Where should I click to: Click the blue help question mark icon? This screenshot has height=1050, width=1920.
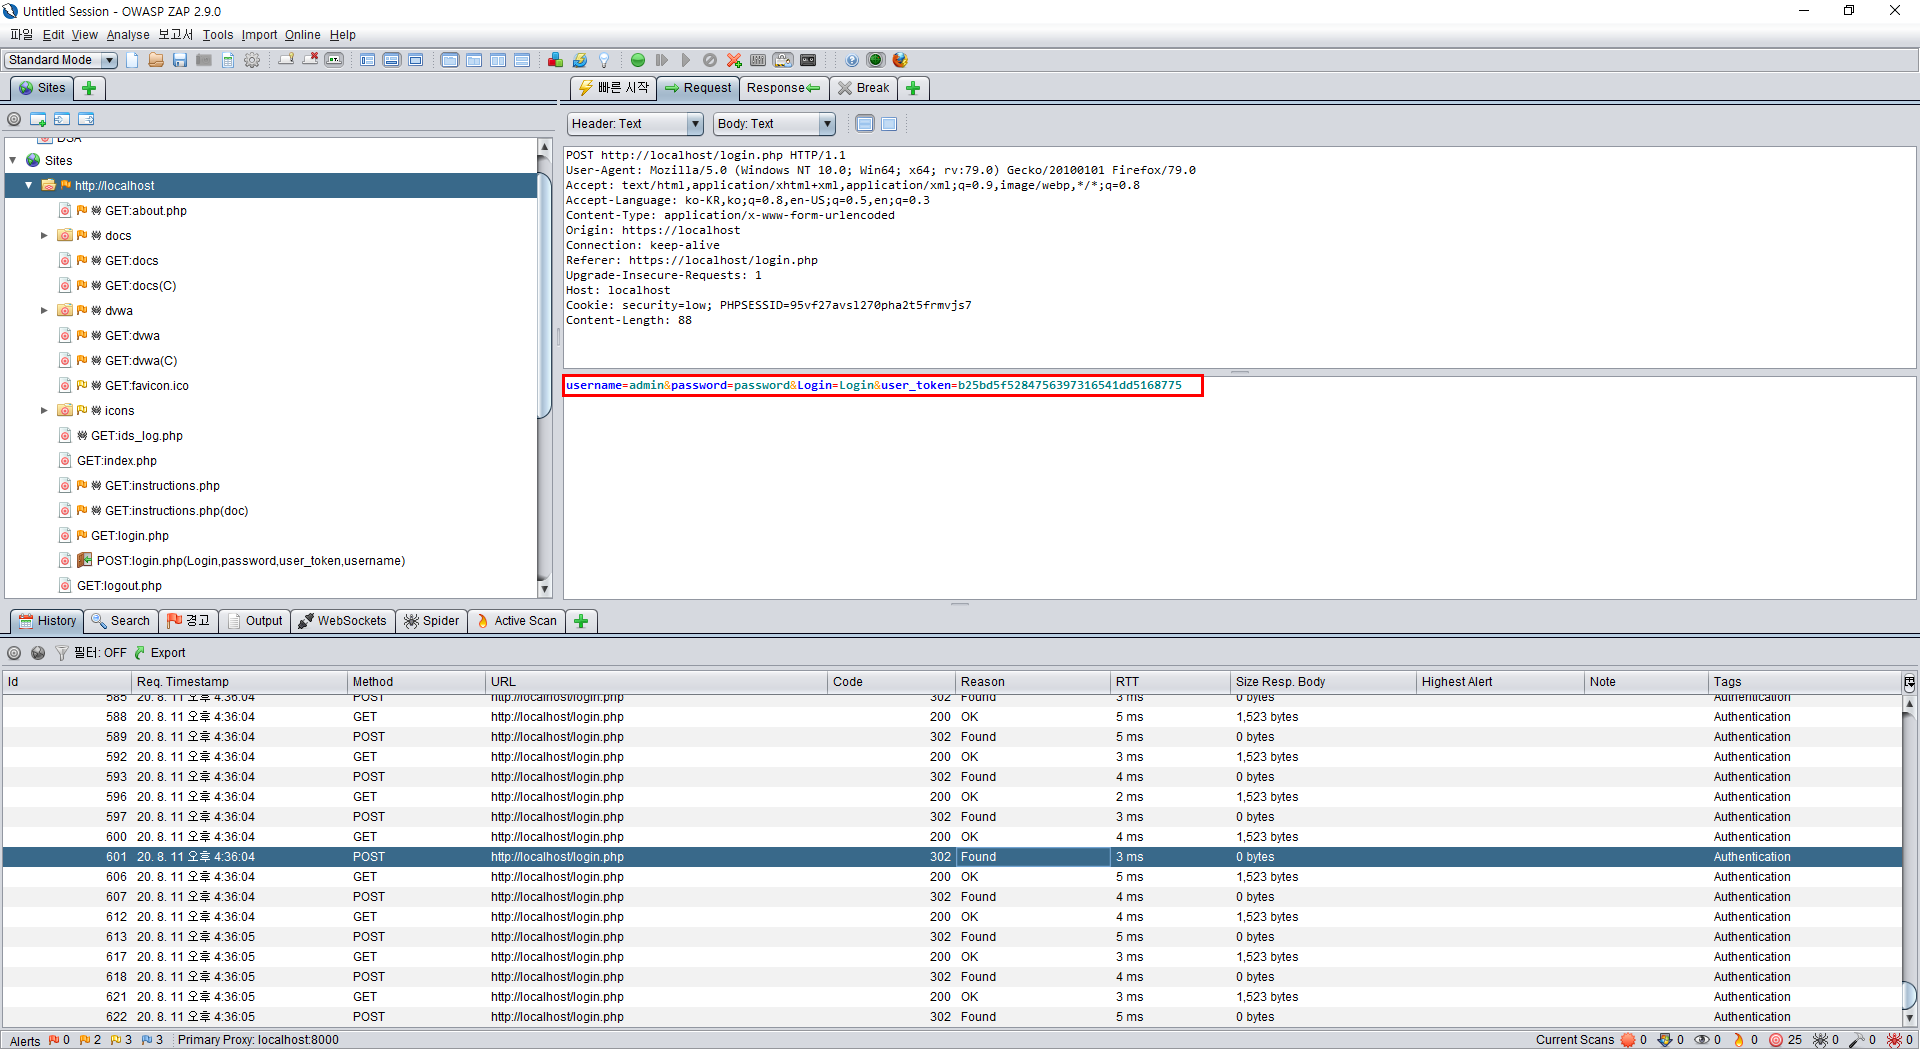(852, 60)
